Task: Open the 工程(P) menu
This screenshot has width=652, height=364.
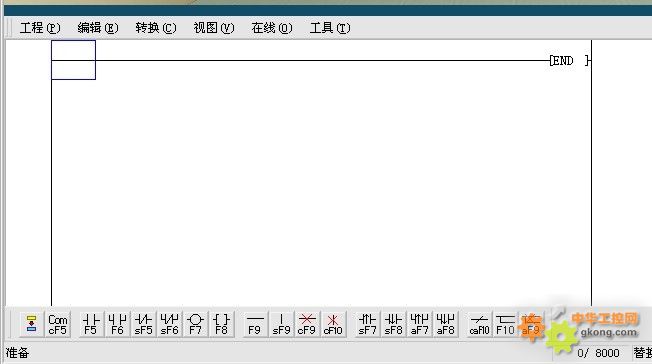Action: 40,28
